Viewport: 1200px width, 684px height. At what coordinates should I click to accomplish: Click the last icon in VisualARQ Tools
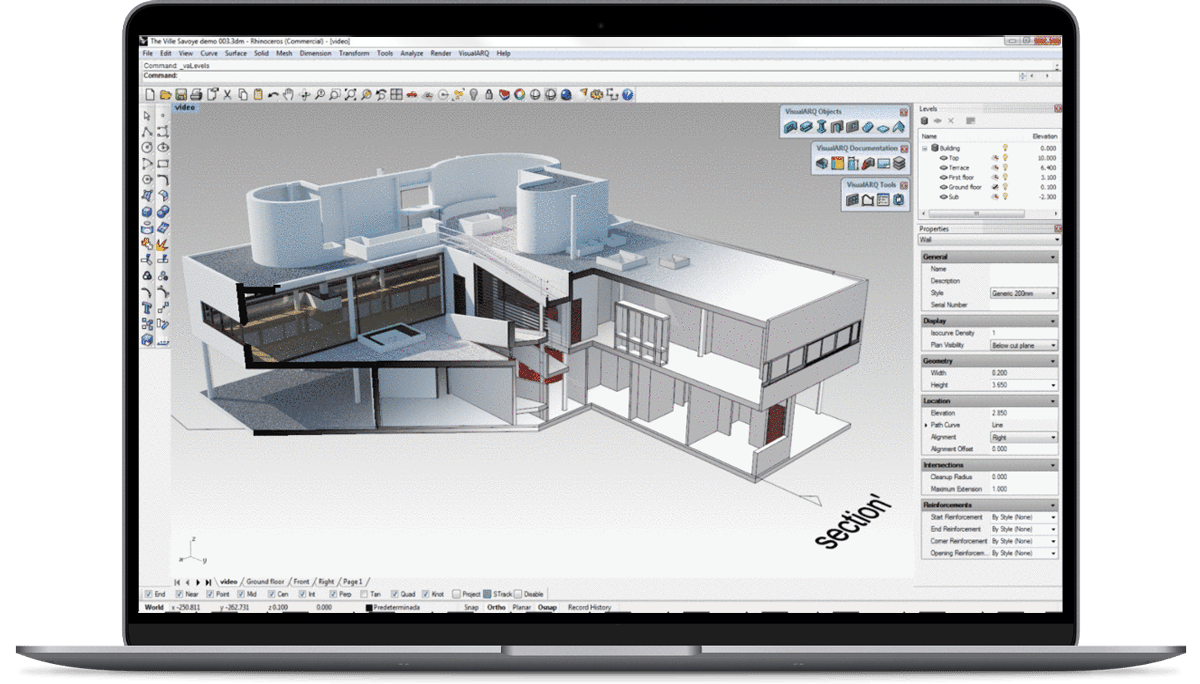899,200
